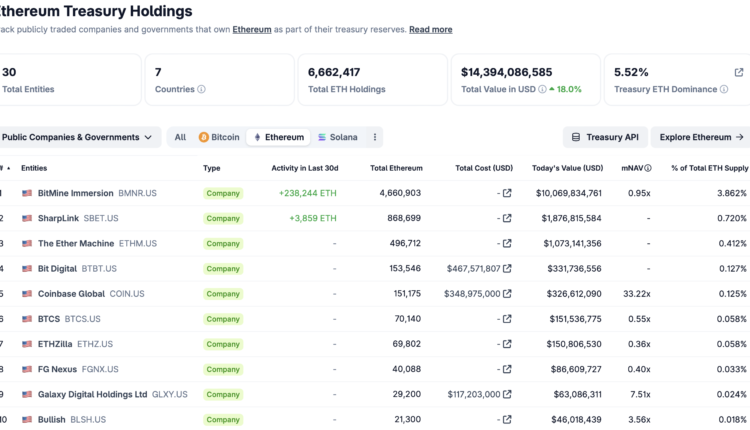Select the Ethereum filter tab
Screen dimensions: 750x430
pyautogui.click(x=278, y=137)
